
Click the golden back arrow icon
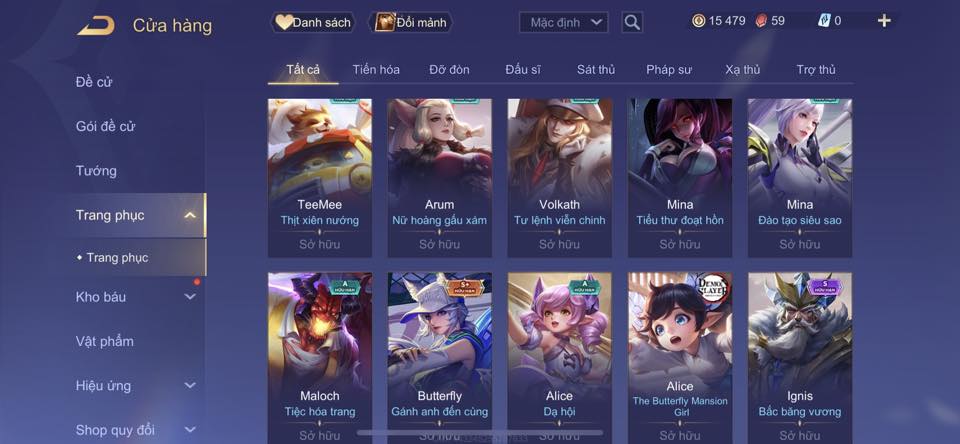[96, 26]
